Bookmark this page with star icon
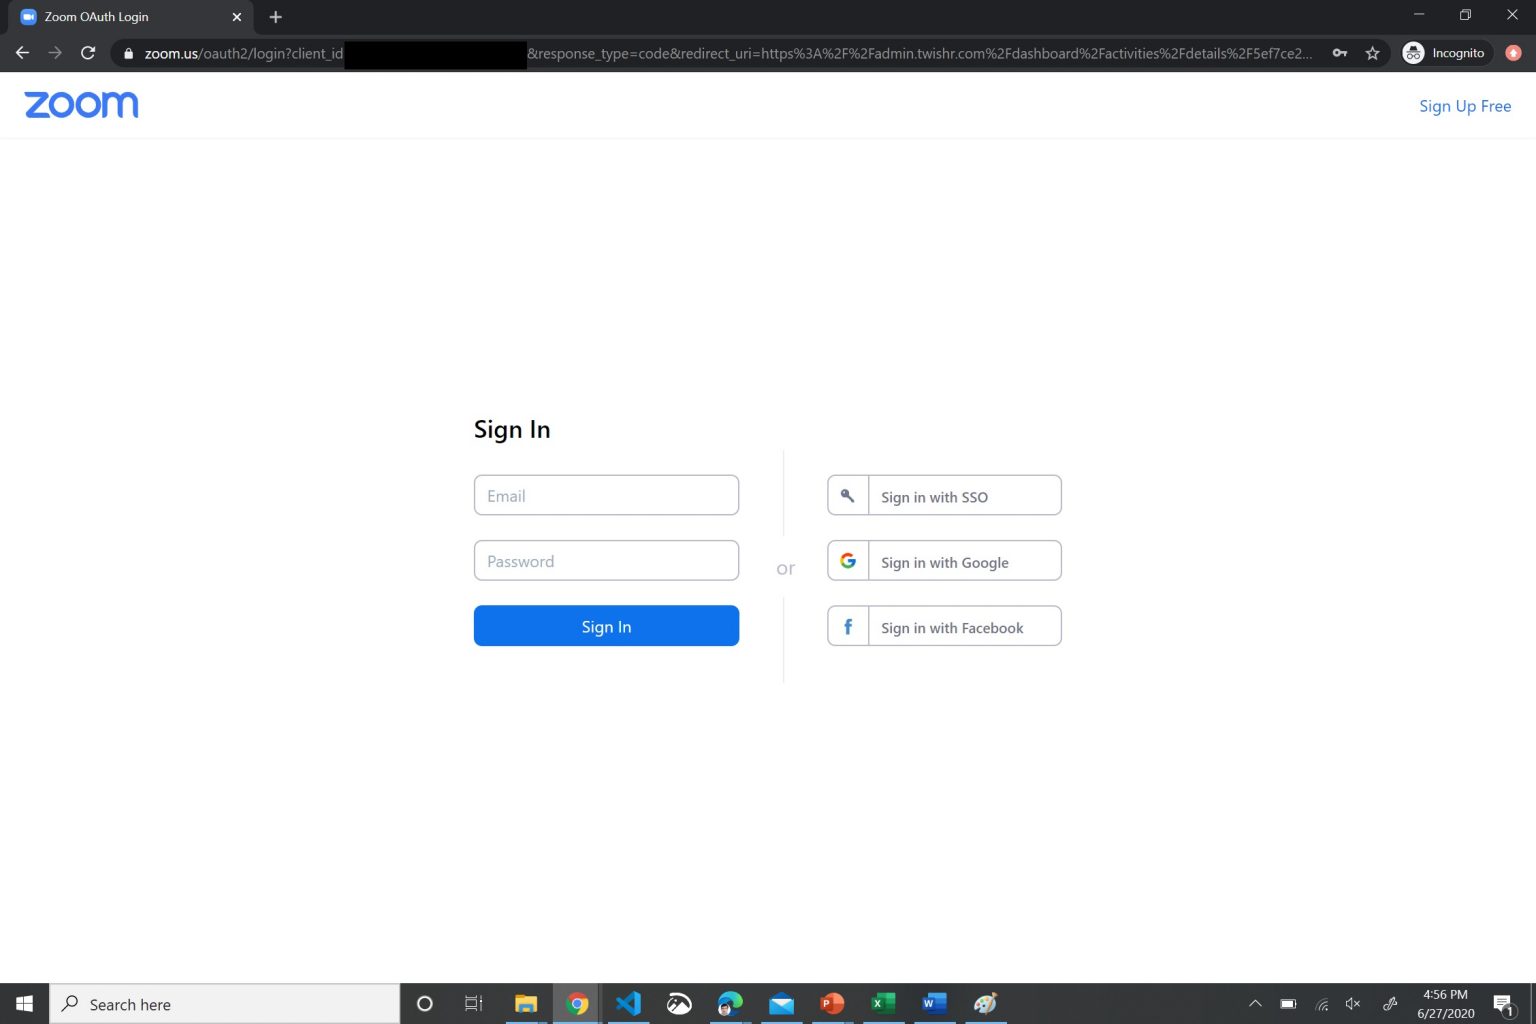The width and height of the screenshot is (1536, 1024). pyautogui.click(x=1372, y=53)
